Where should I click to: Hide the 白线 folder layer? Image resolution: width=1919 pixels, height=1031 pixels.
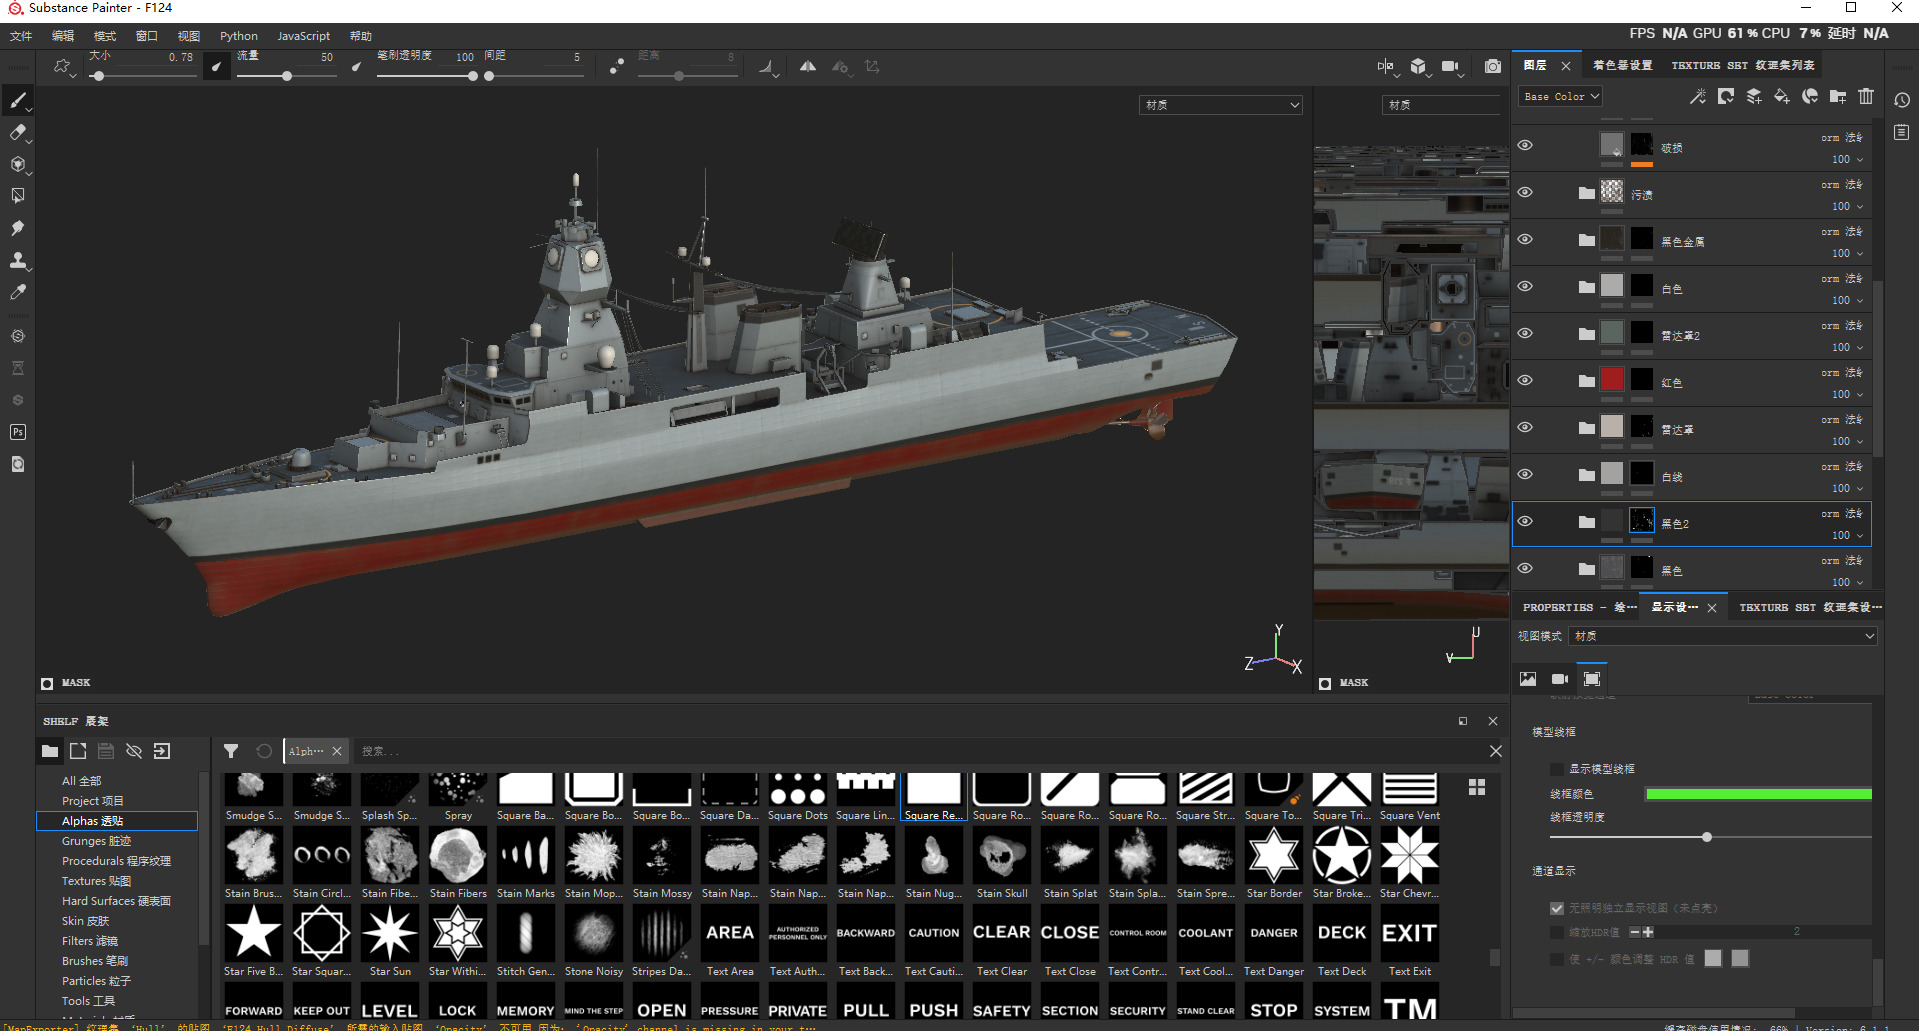point(1525,474)
